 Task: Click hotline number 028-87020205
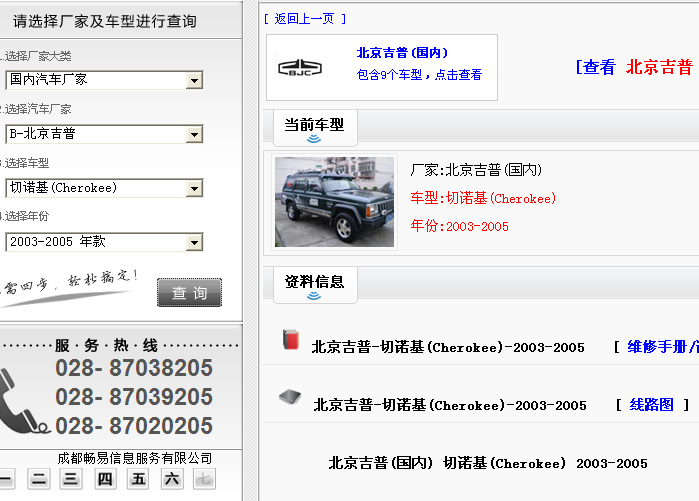(x=134, y=426)
